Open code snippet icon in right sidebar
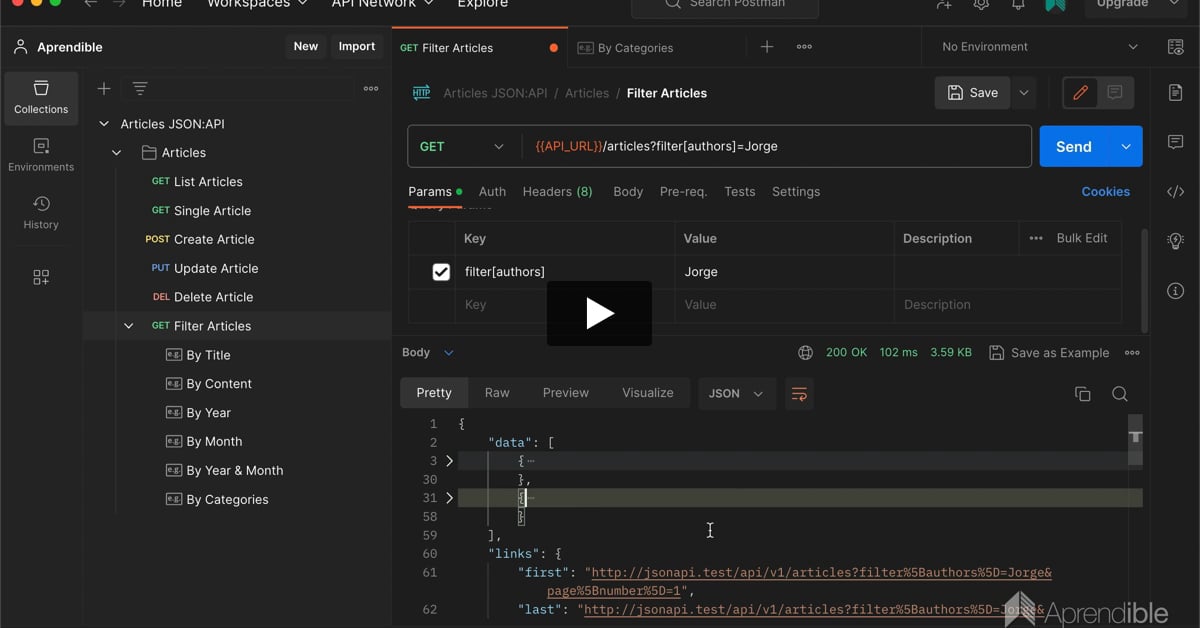 (x=1176, y=192)
